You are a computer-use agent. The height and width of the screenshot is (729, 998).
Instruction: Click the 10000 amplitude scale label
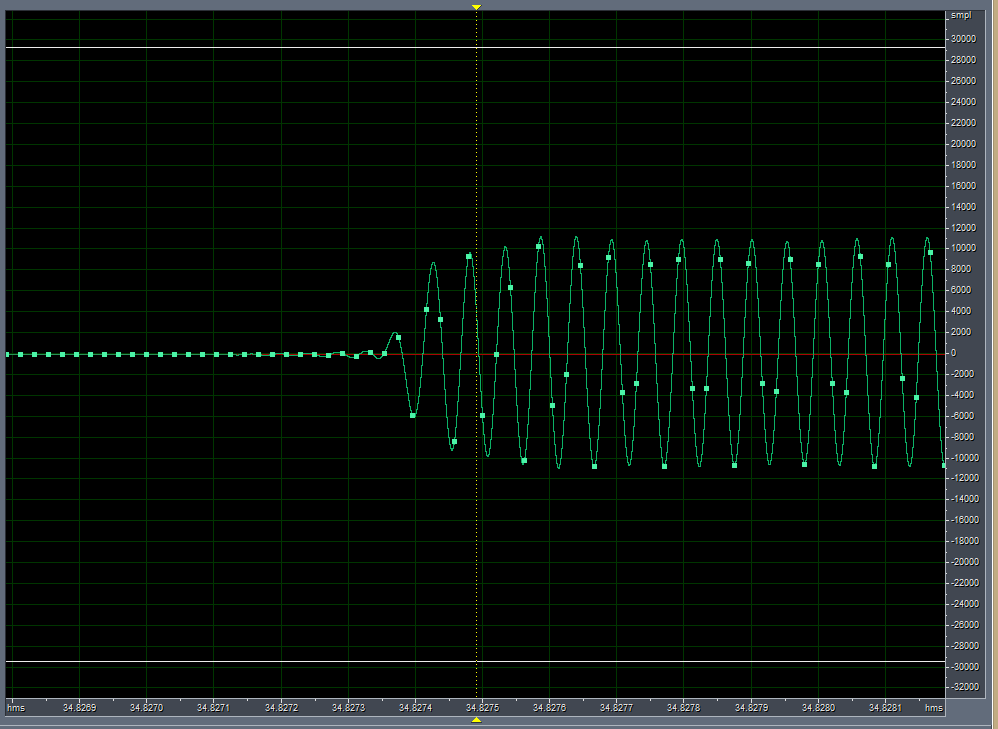(963, 248)
